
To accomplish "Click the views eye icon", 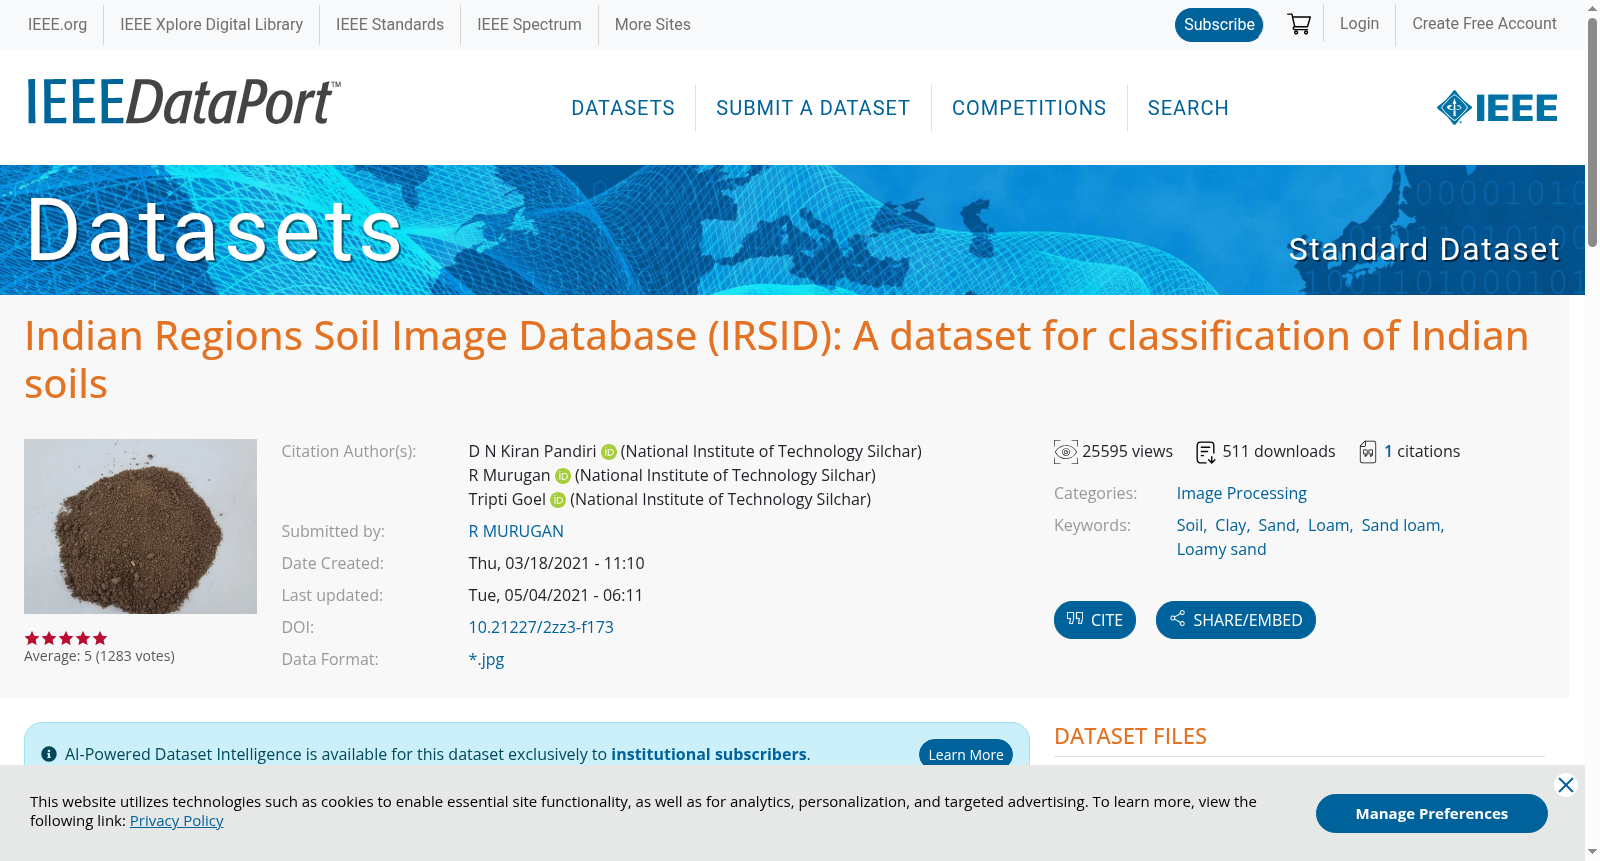I will (1066, 452).
